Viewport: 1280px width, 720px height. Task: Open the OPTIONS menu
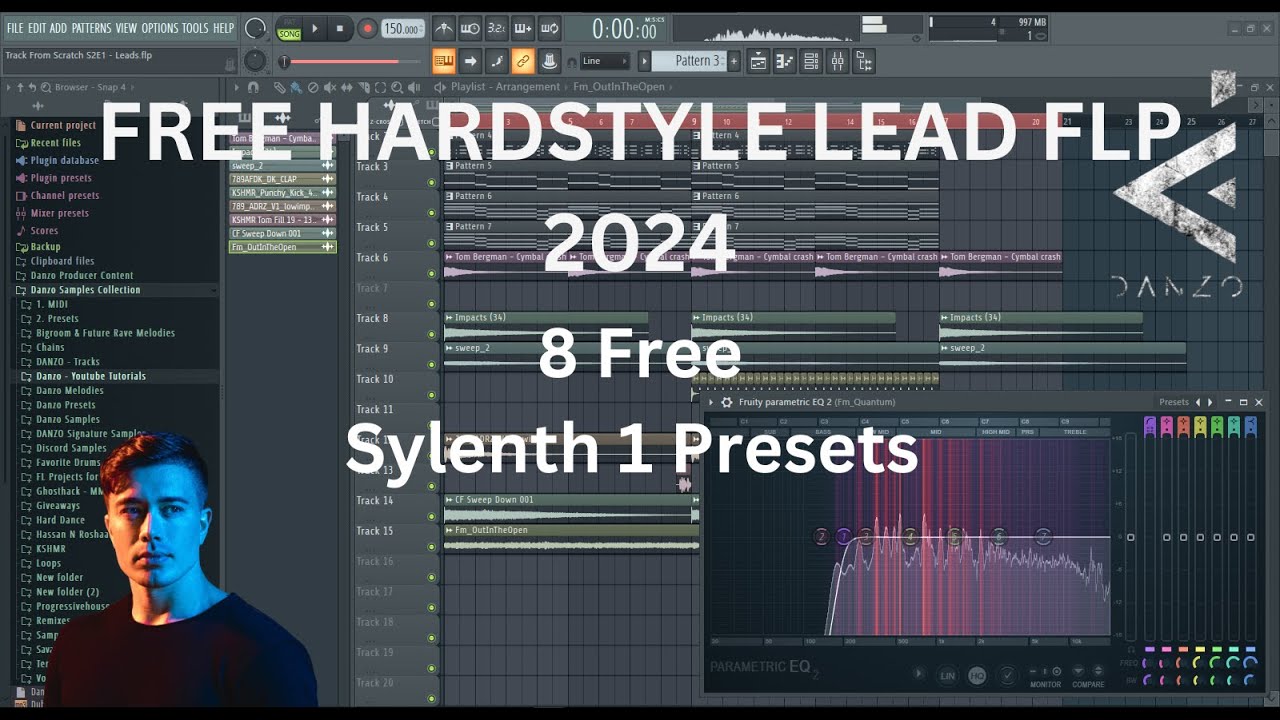(160, 28)
